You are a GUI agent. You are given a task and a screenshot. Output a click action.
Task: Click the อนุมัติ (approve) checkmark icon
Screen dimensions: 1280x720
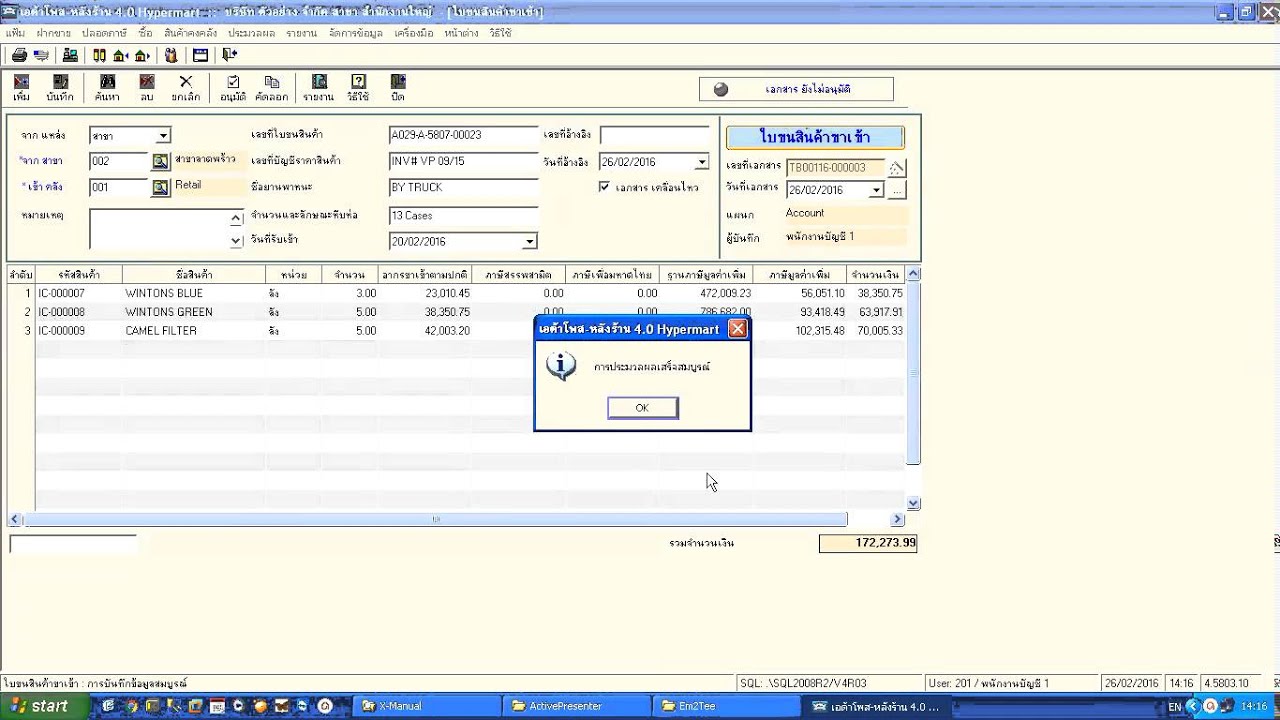[x=233, y=88]
